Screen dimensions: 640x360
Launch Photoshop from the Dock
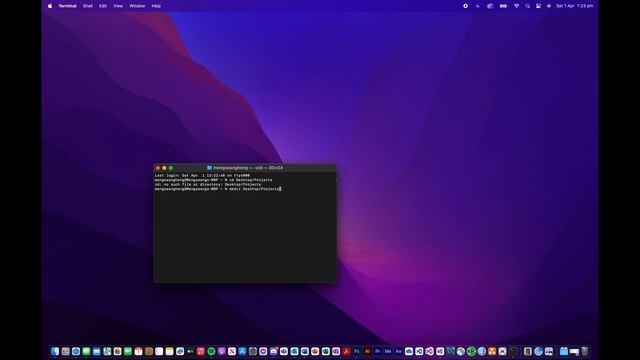click(x=357, y=351)
